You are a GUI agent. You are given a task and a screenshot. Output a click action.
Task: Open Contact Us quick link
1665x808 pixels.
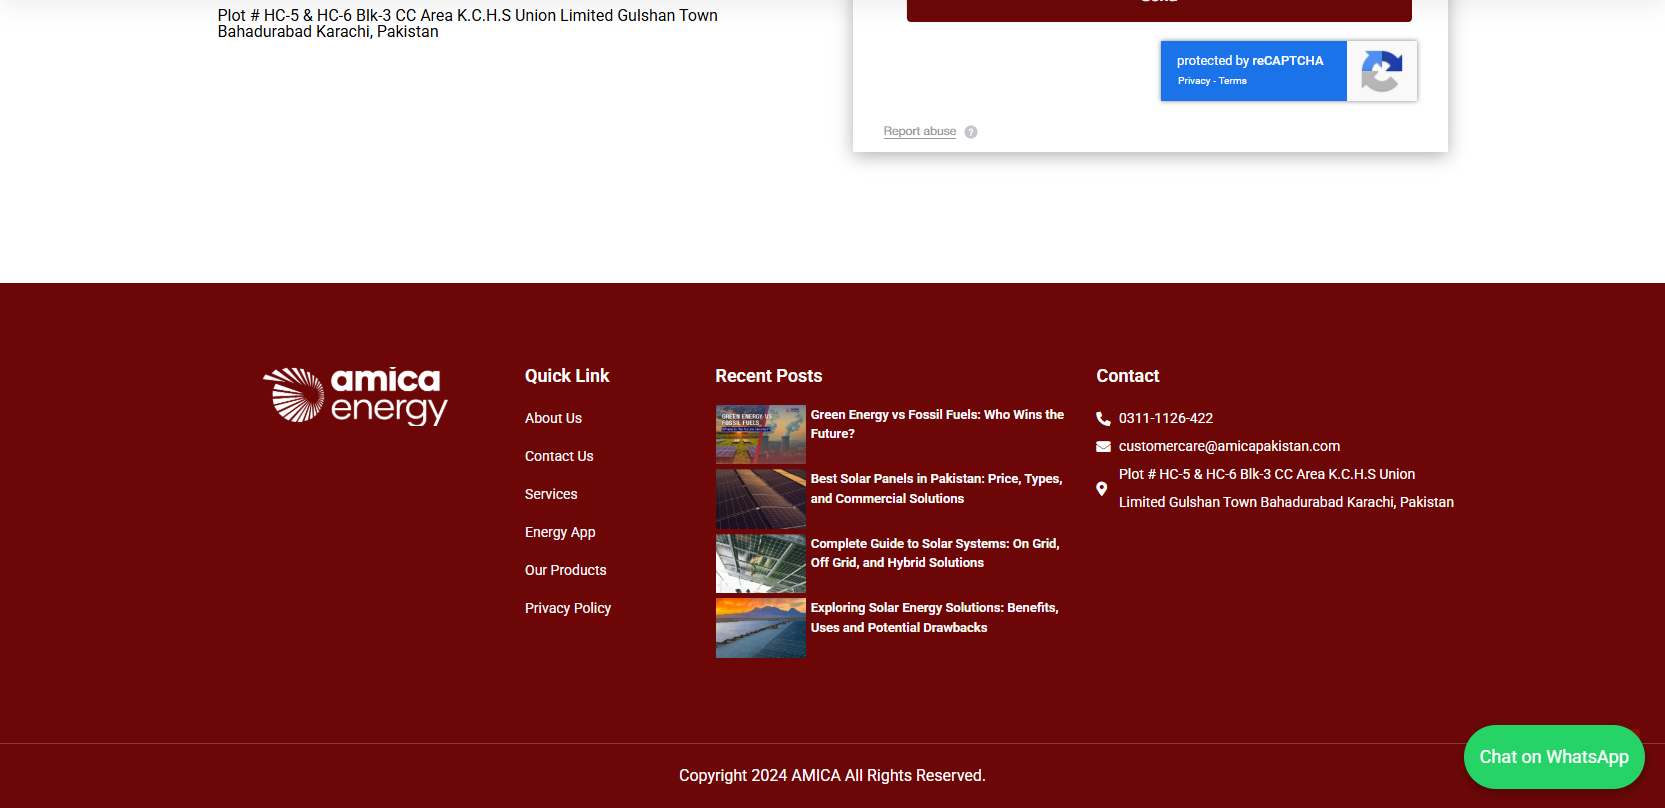point(559,456)
